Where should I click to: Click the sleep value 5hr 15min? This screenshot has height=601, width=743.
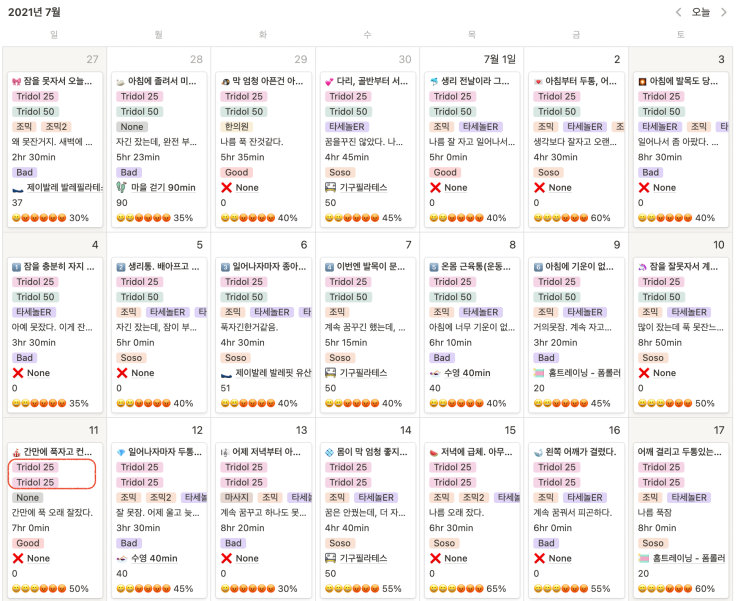click(346, 343)
